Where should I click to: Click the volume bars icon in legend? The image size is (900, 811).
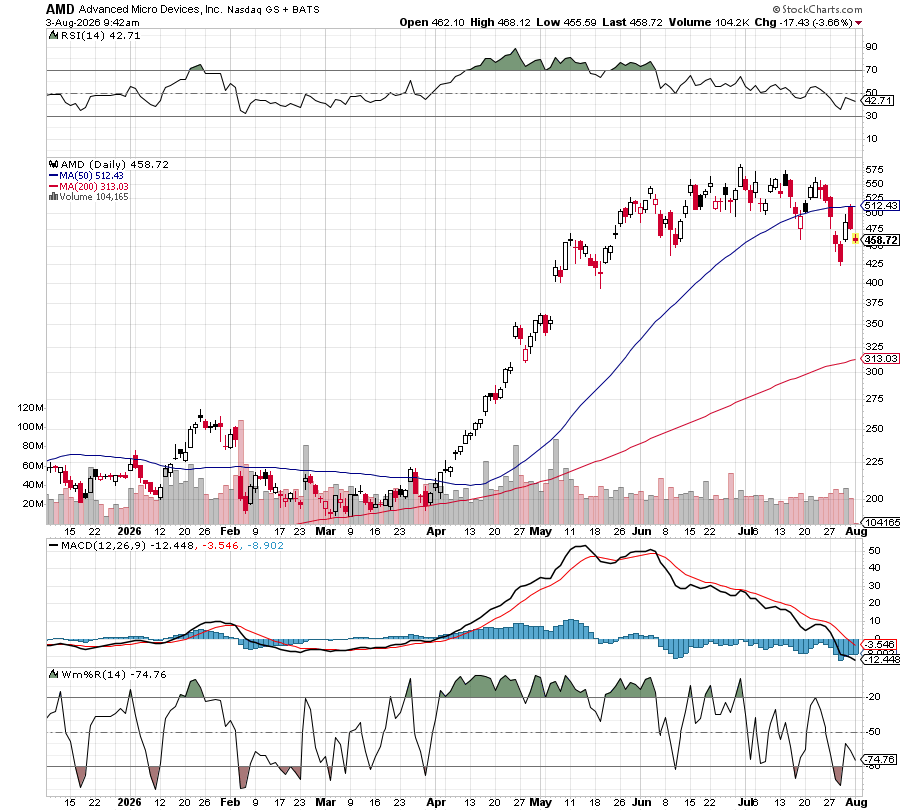coord(53,196)
